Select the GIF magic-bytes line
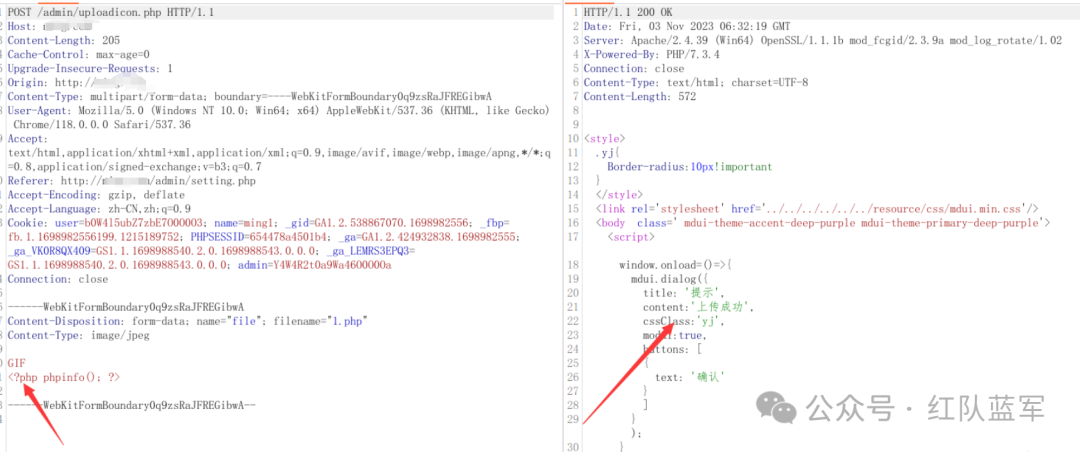This screenshot has height=452, width=1080. coord(17,363)
